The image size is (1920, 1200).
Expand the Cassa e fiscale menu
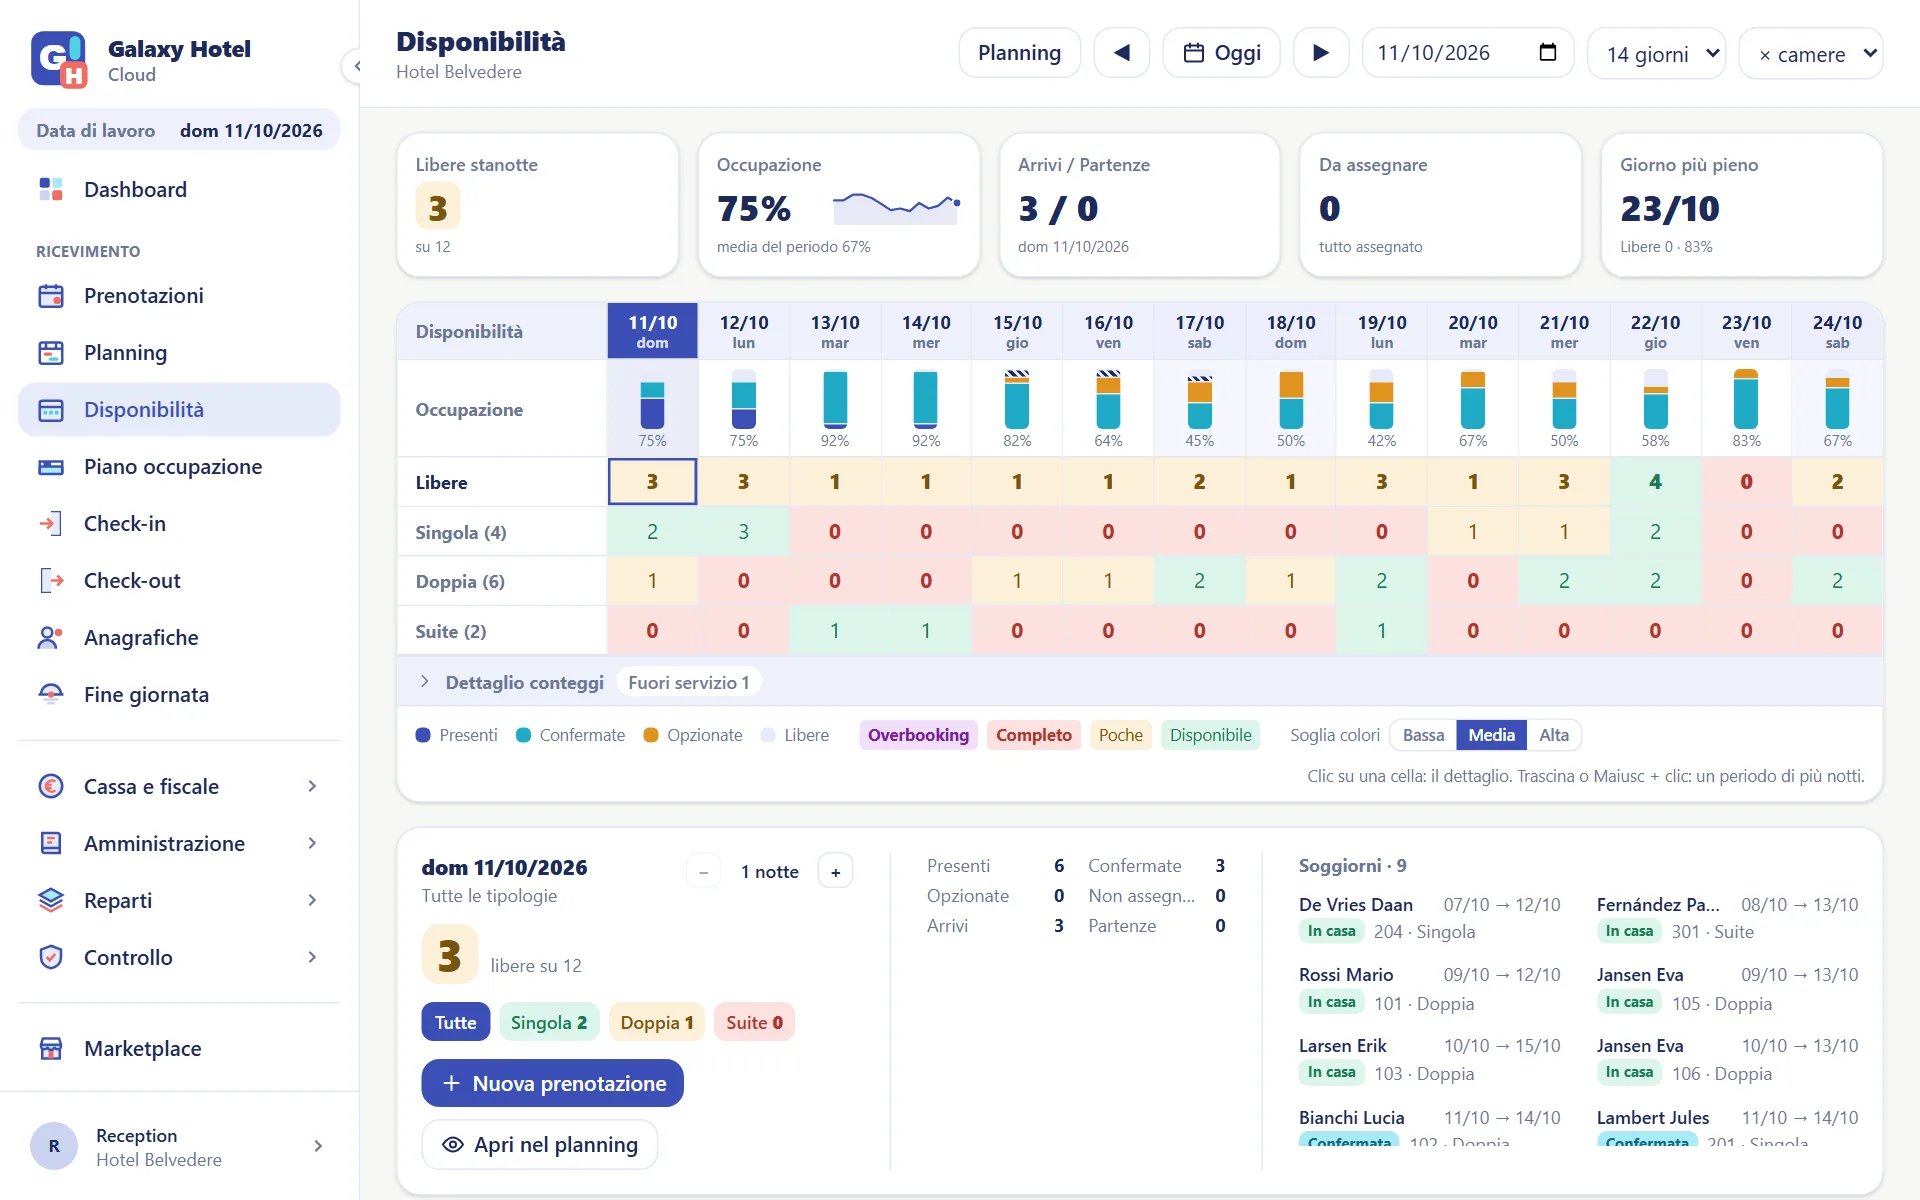pyautogui.click(x=179, y=786)
